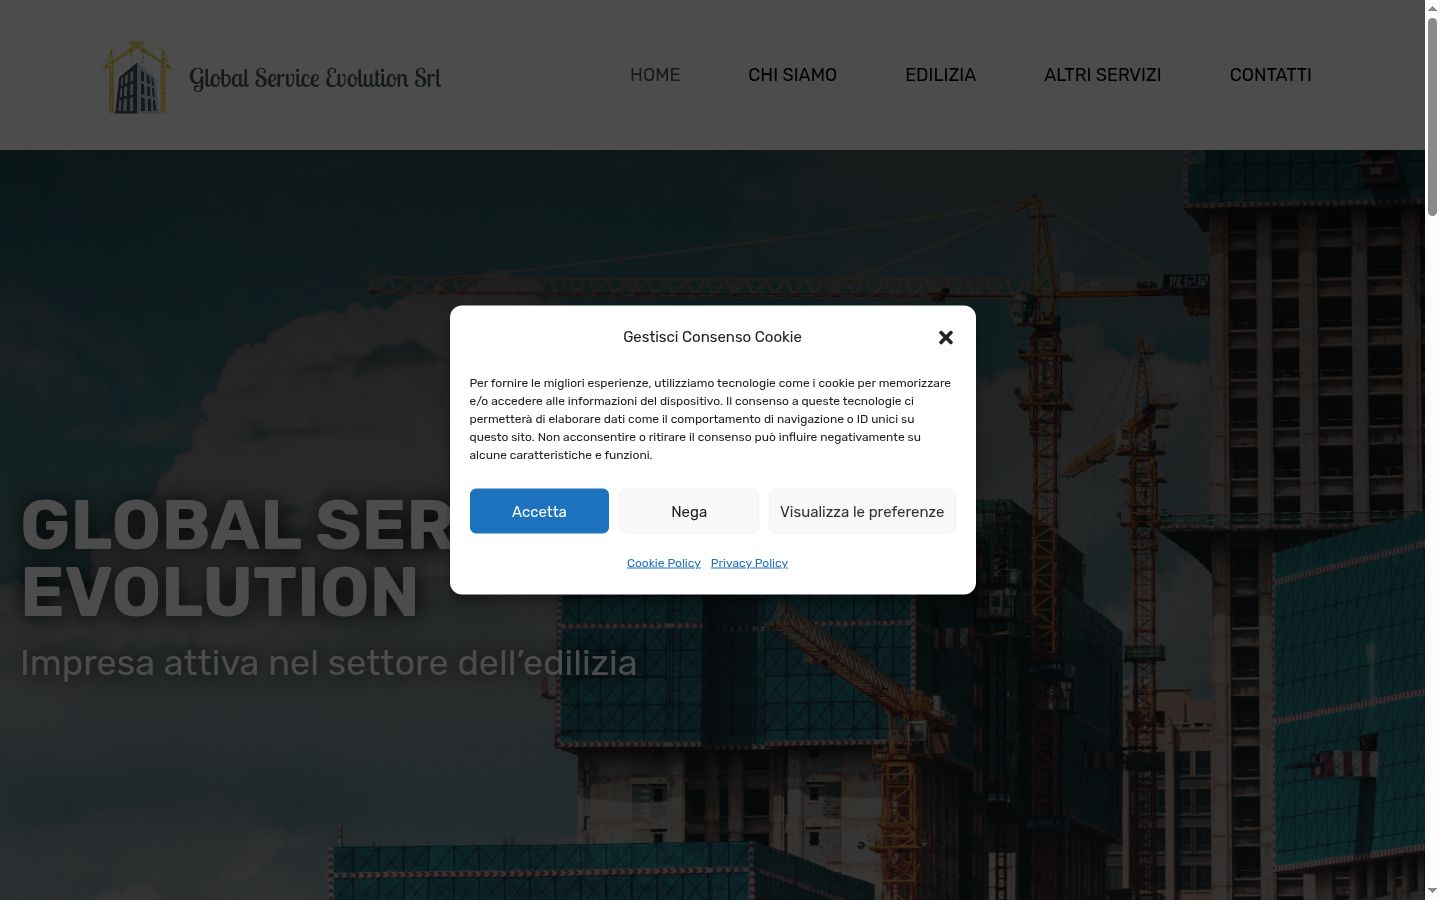
Task: Click the page vertical scrollbar thumb
Action: [1432, 116]
